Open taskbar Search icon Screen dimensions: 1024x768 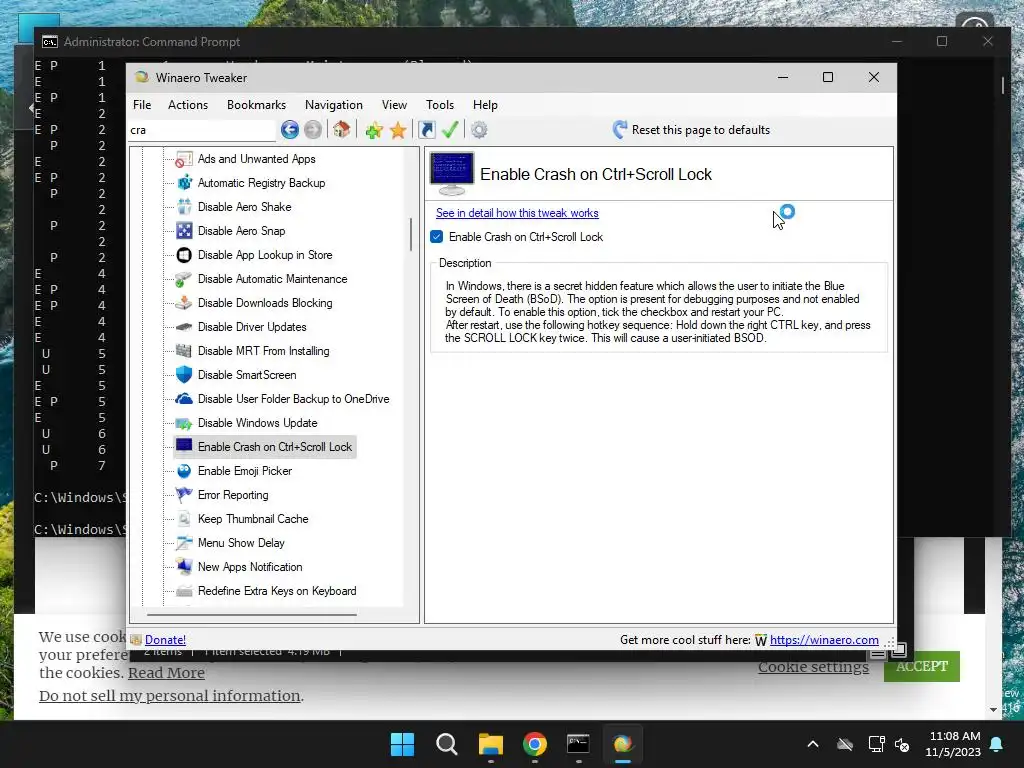pos(447,744)
